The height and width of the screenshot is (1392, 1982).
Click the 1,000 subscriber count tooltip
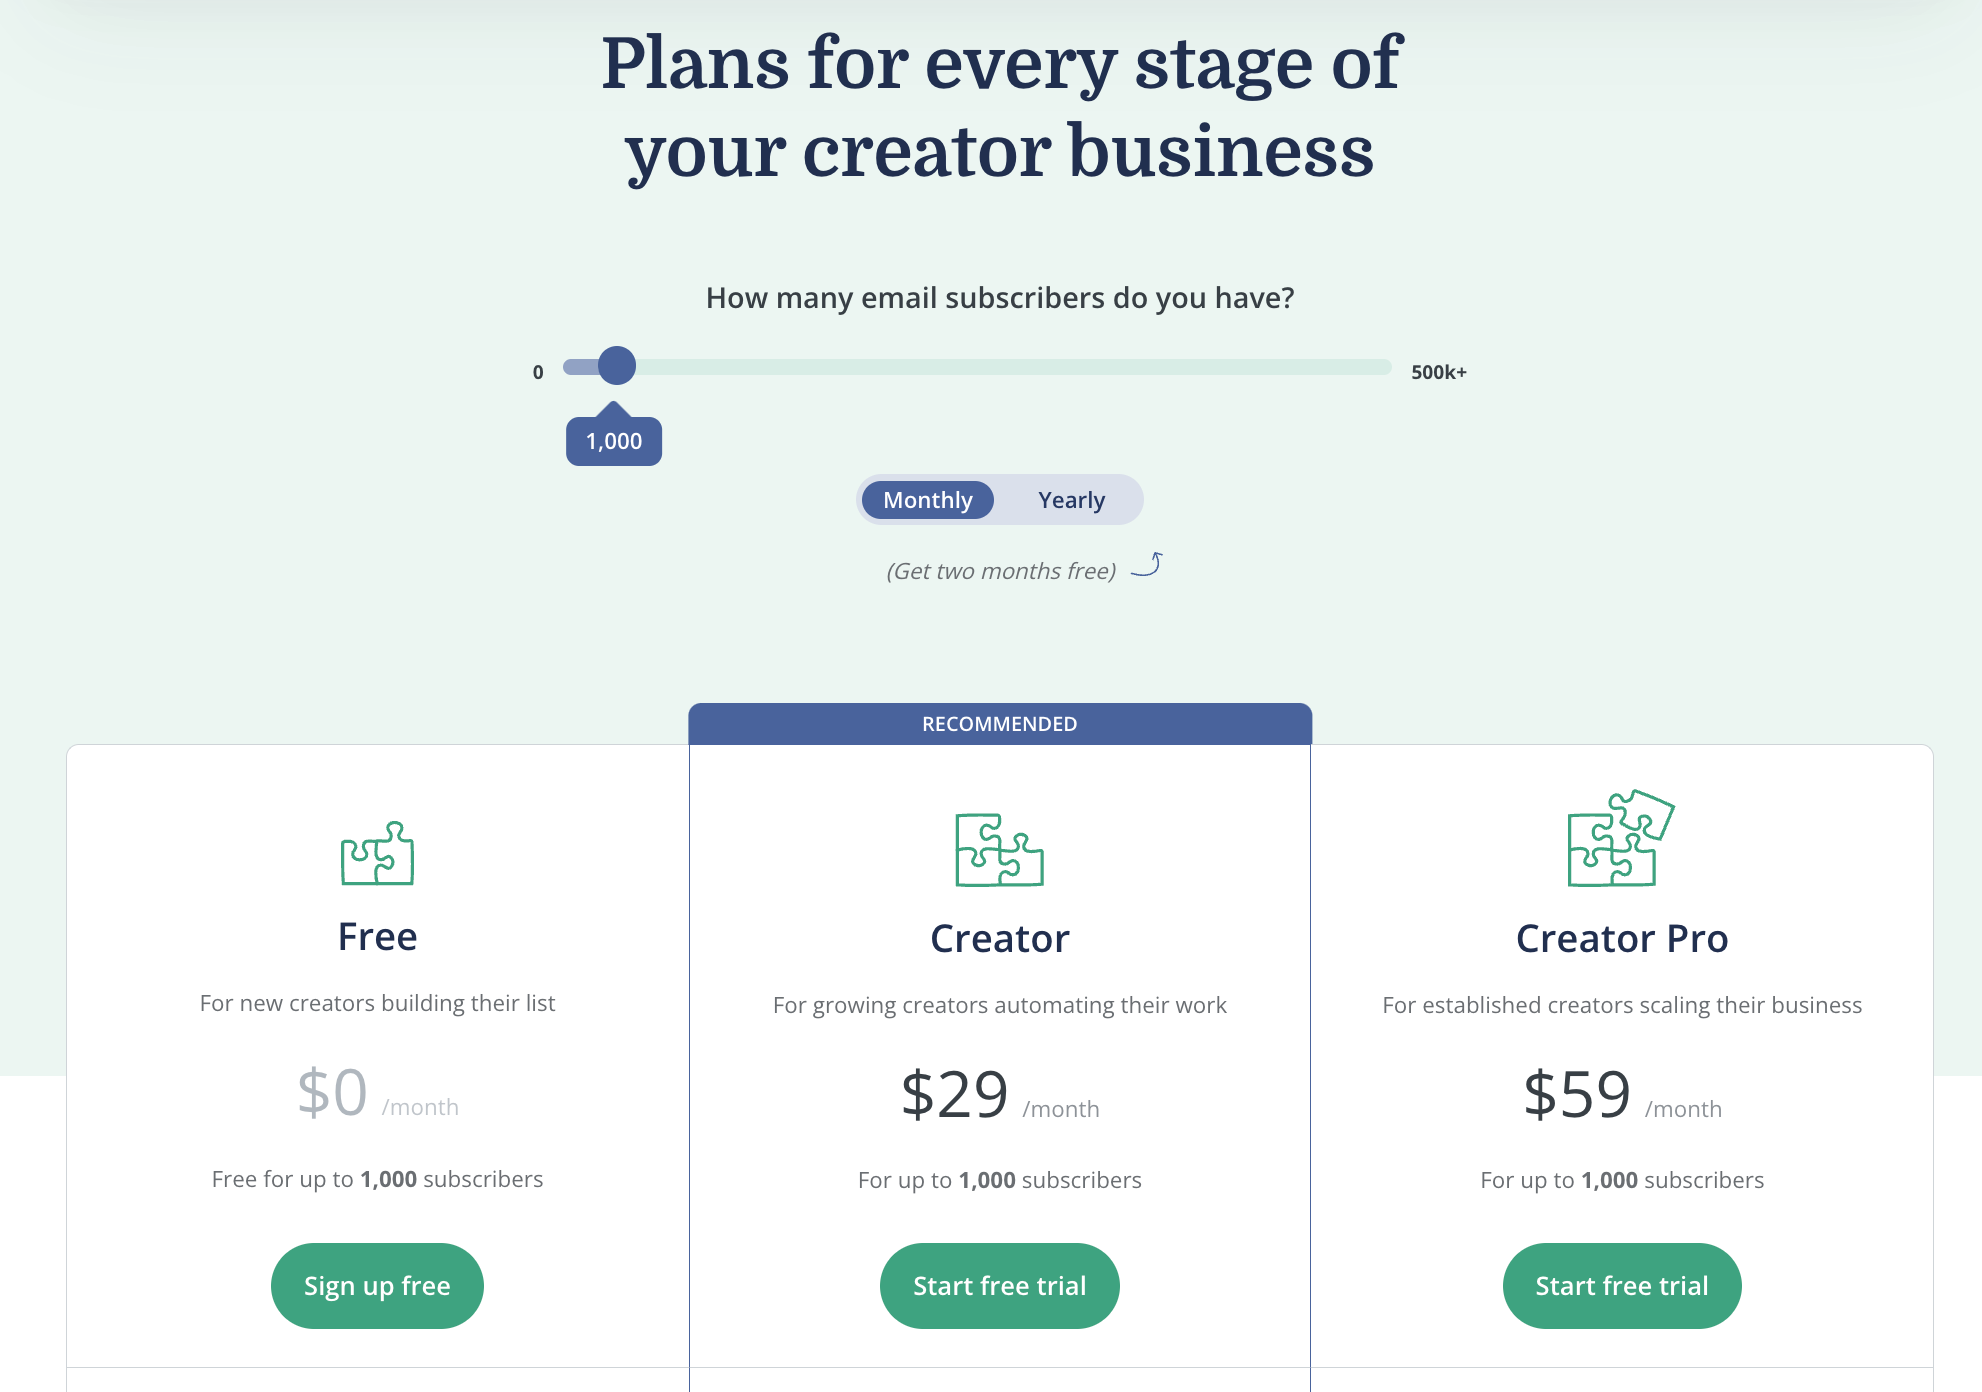[x=614, y=441]
